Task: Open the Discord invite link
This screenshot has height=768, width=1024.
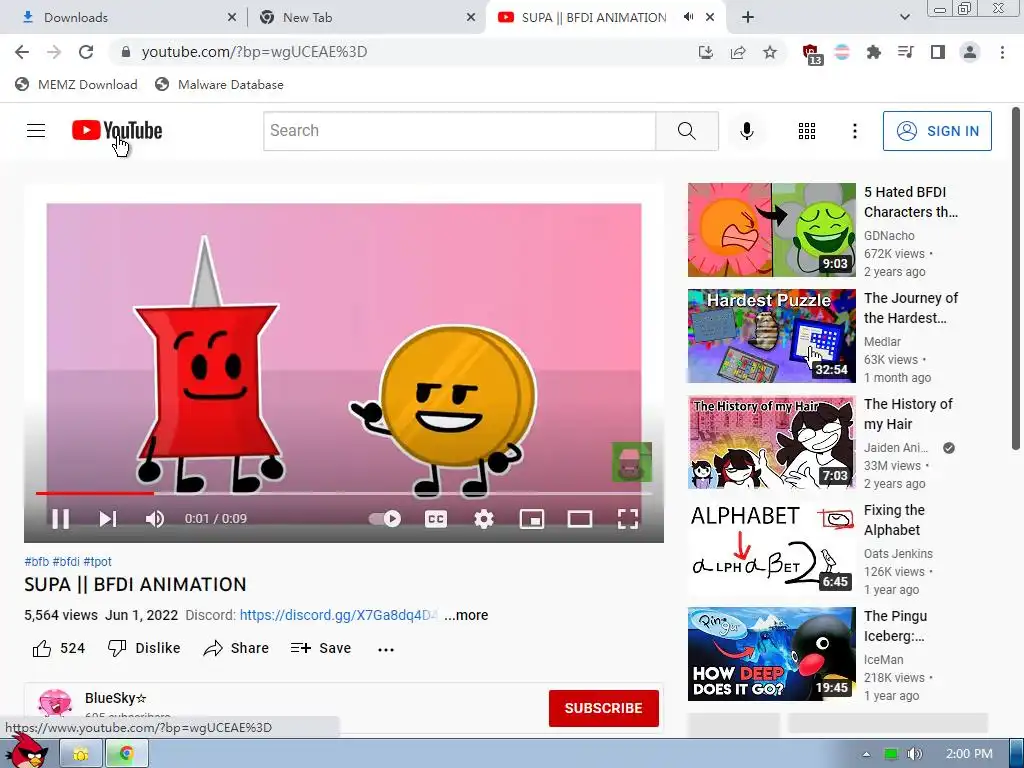Action: point(338,615)
